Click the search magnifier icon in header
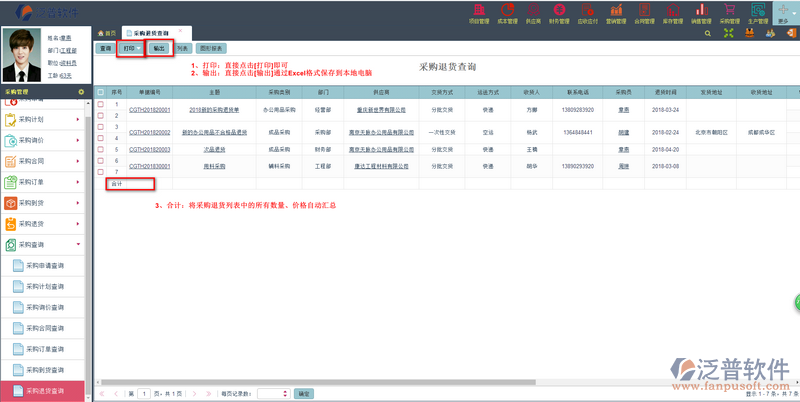 [x=708, y=33]
